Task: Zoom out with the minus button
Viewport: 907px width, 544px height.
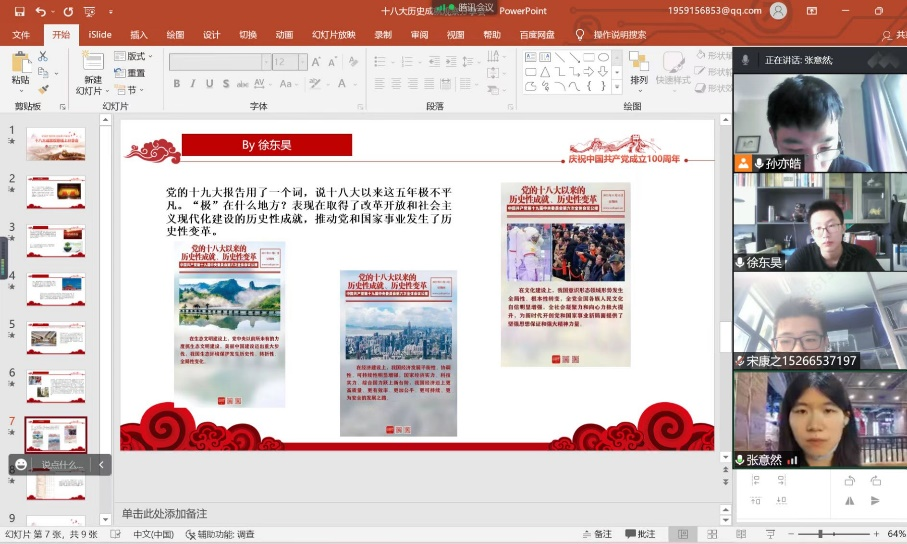Action: 791,534
